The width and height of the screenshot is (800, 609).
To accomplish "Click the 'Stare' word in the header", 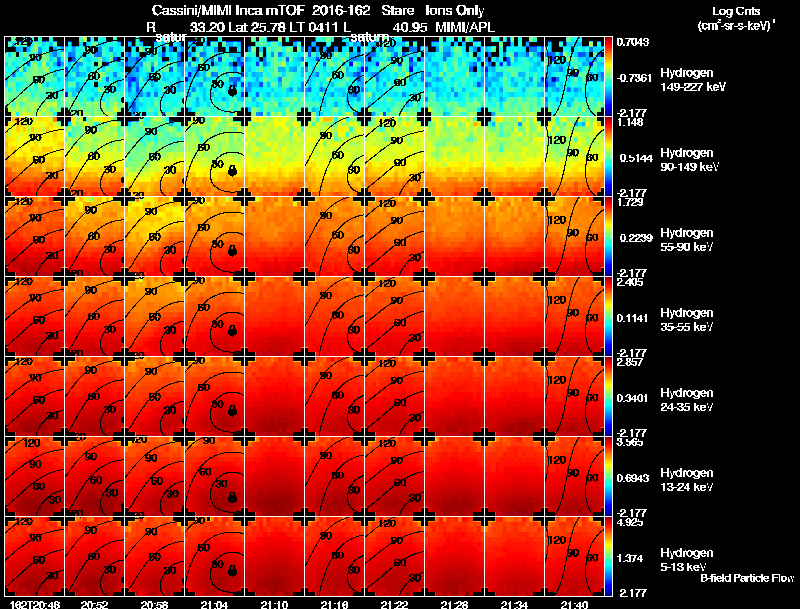I will click(398, 10).
